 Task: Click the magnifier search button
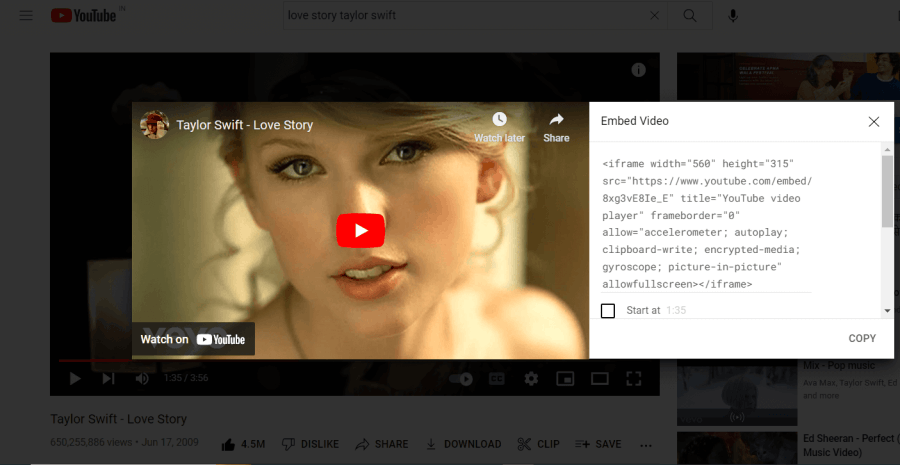click(690, 16)
